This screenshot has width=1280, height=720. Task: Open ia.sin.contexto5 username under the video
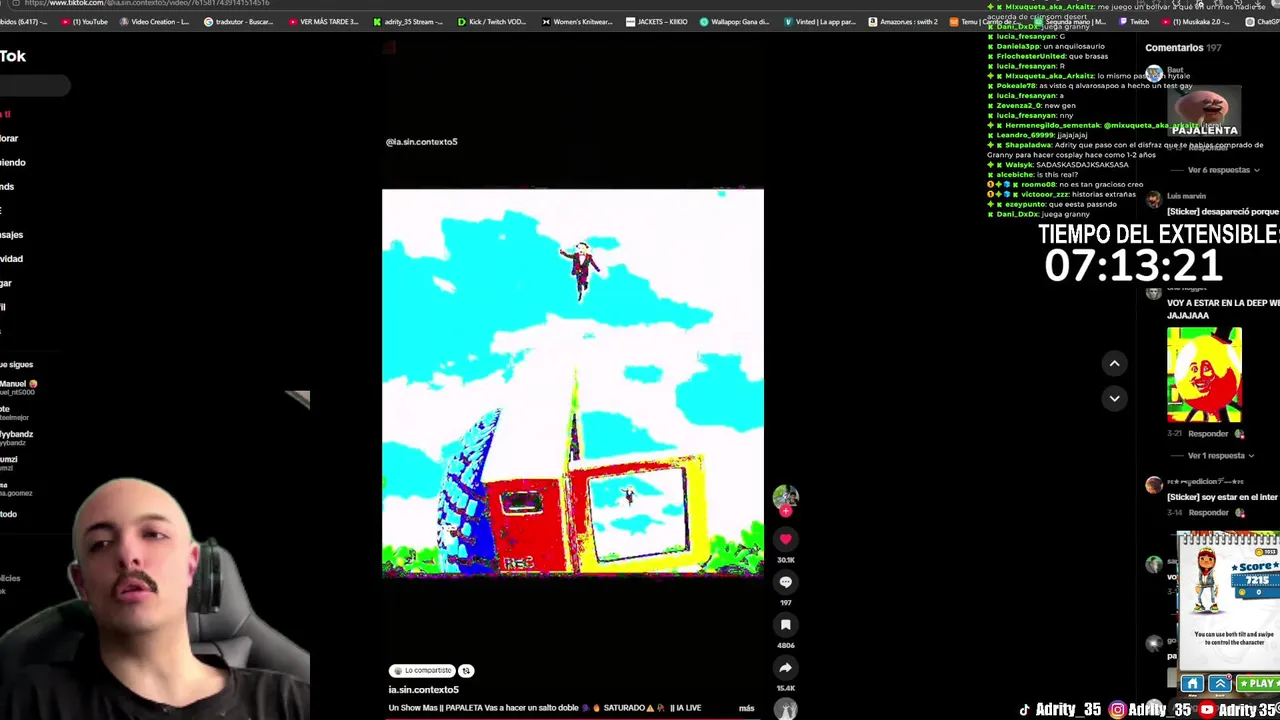pos(423,690)
